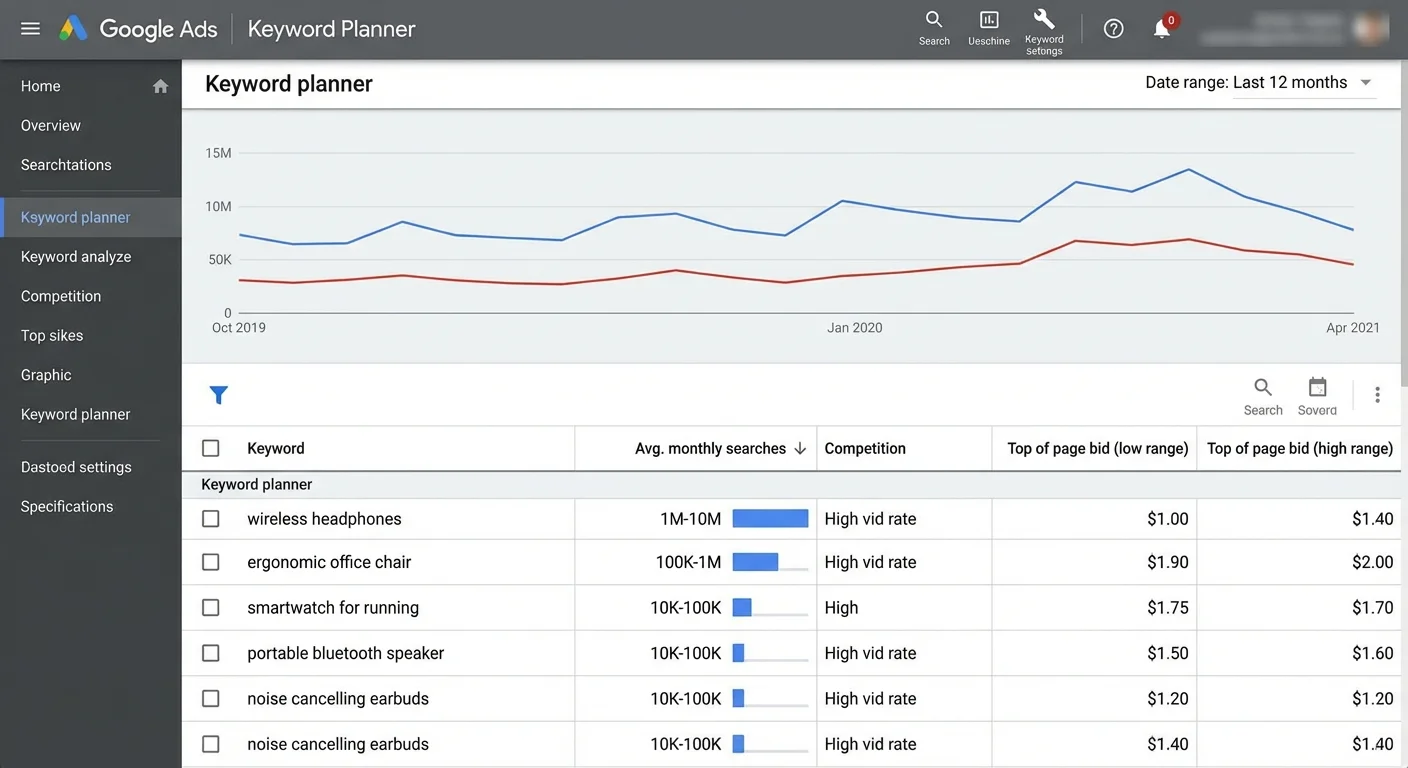The height and width of the screenshot is (768, 1408).
Task: Check the $1.20 noise cancelling earbuds checkbox
Action: pos(210,699)
